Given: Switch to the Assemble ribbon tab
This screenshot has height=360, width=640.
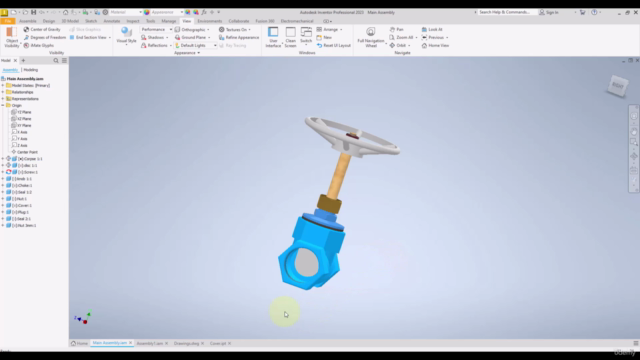Looking at the screenshot, I should pos(28,21).
